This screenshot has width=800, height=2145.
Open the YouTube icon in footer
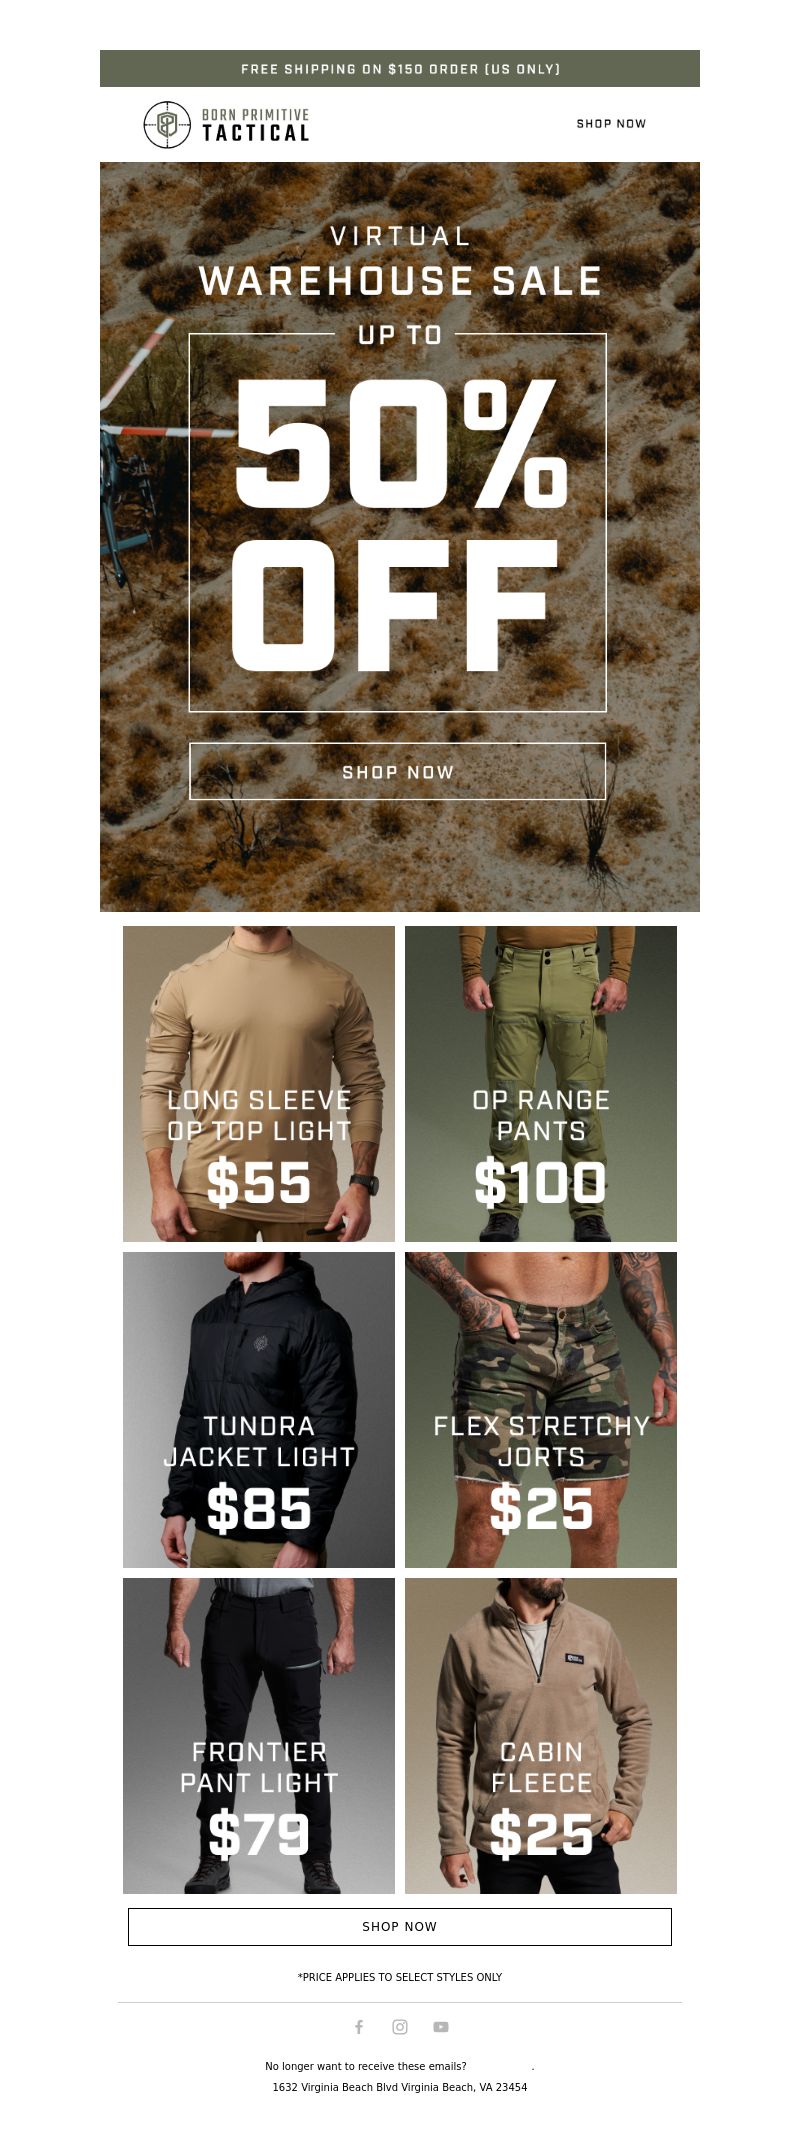[441, 2026]
